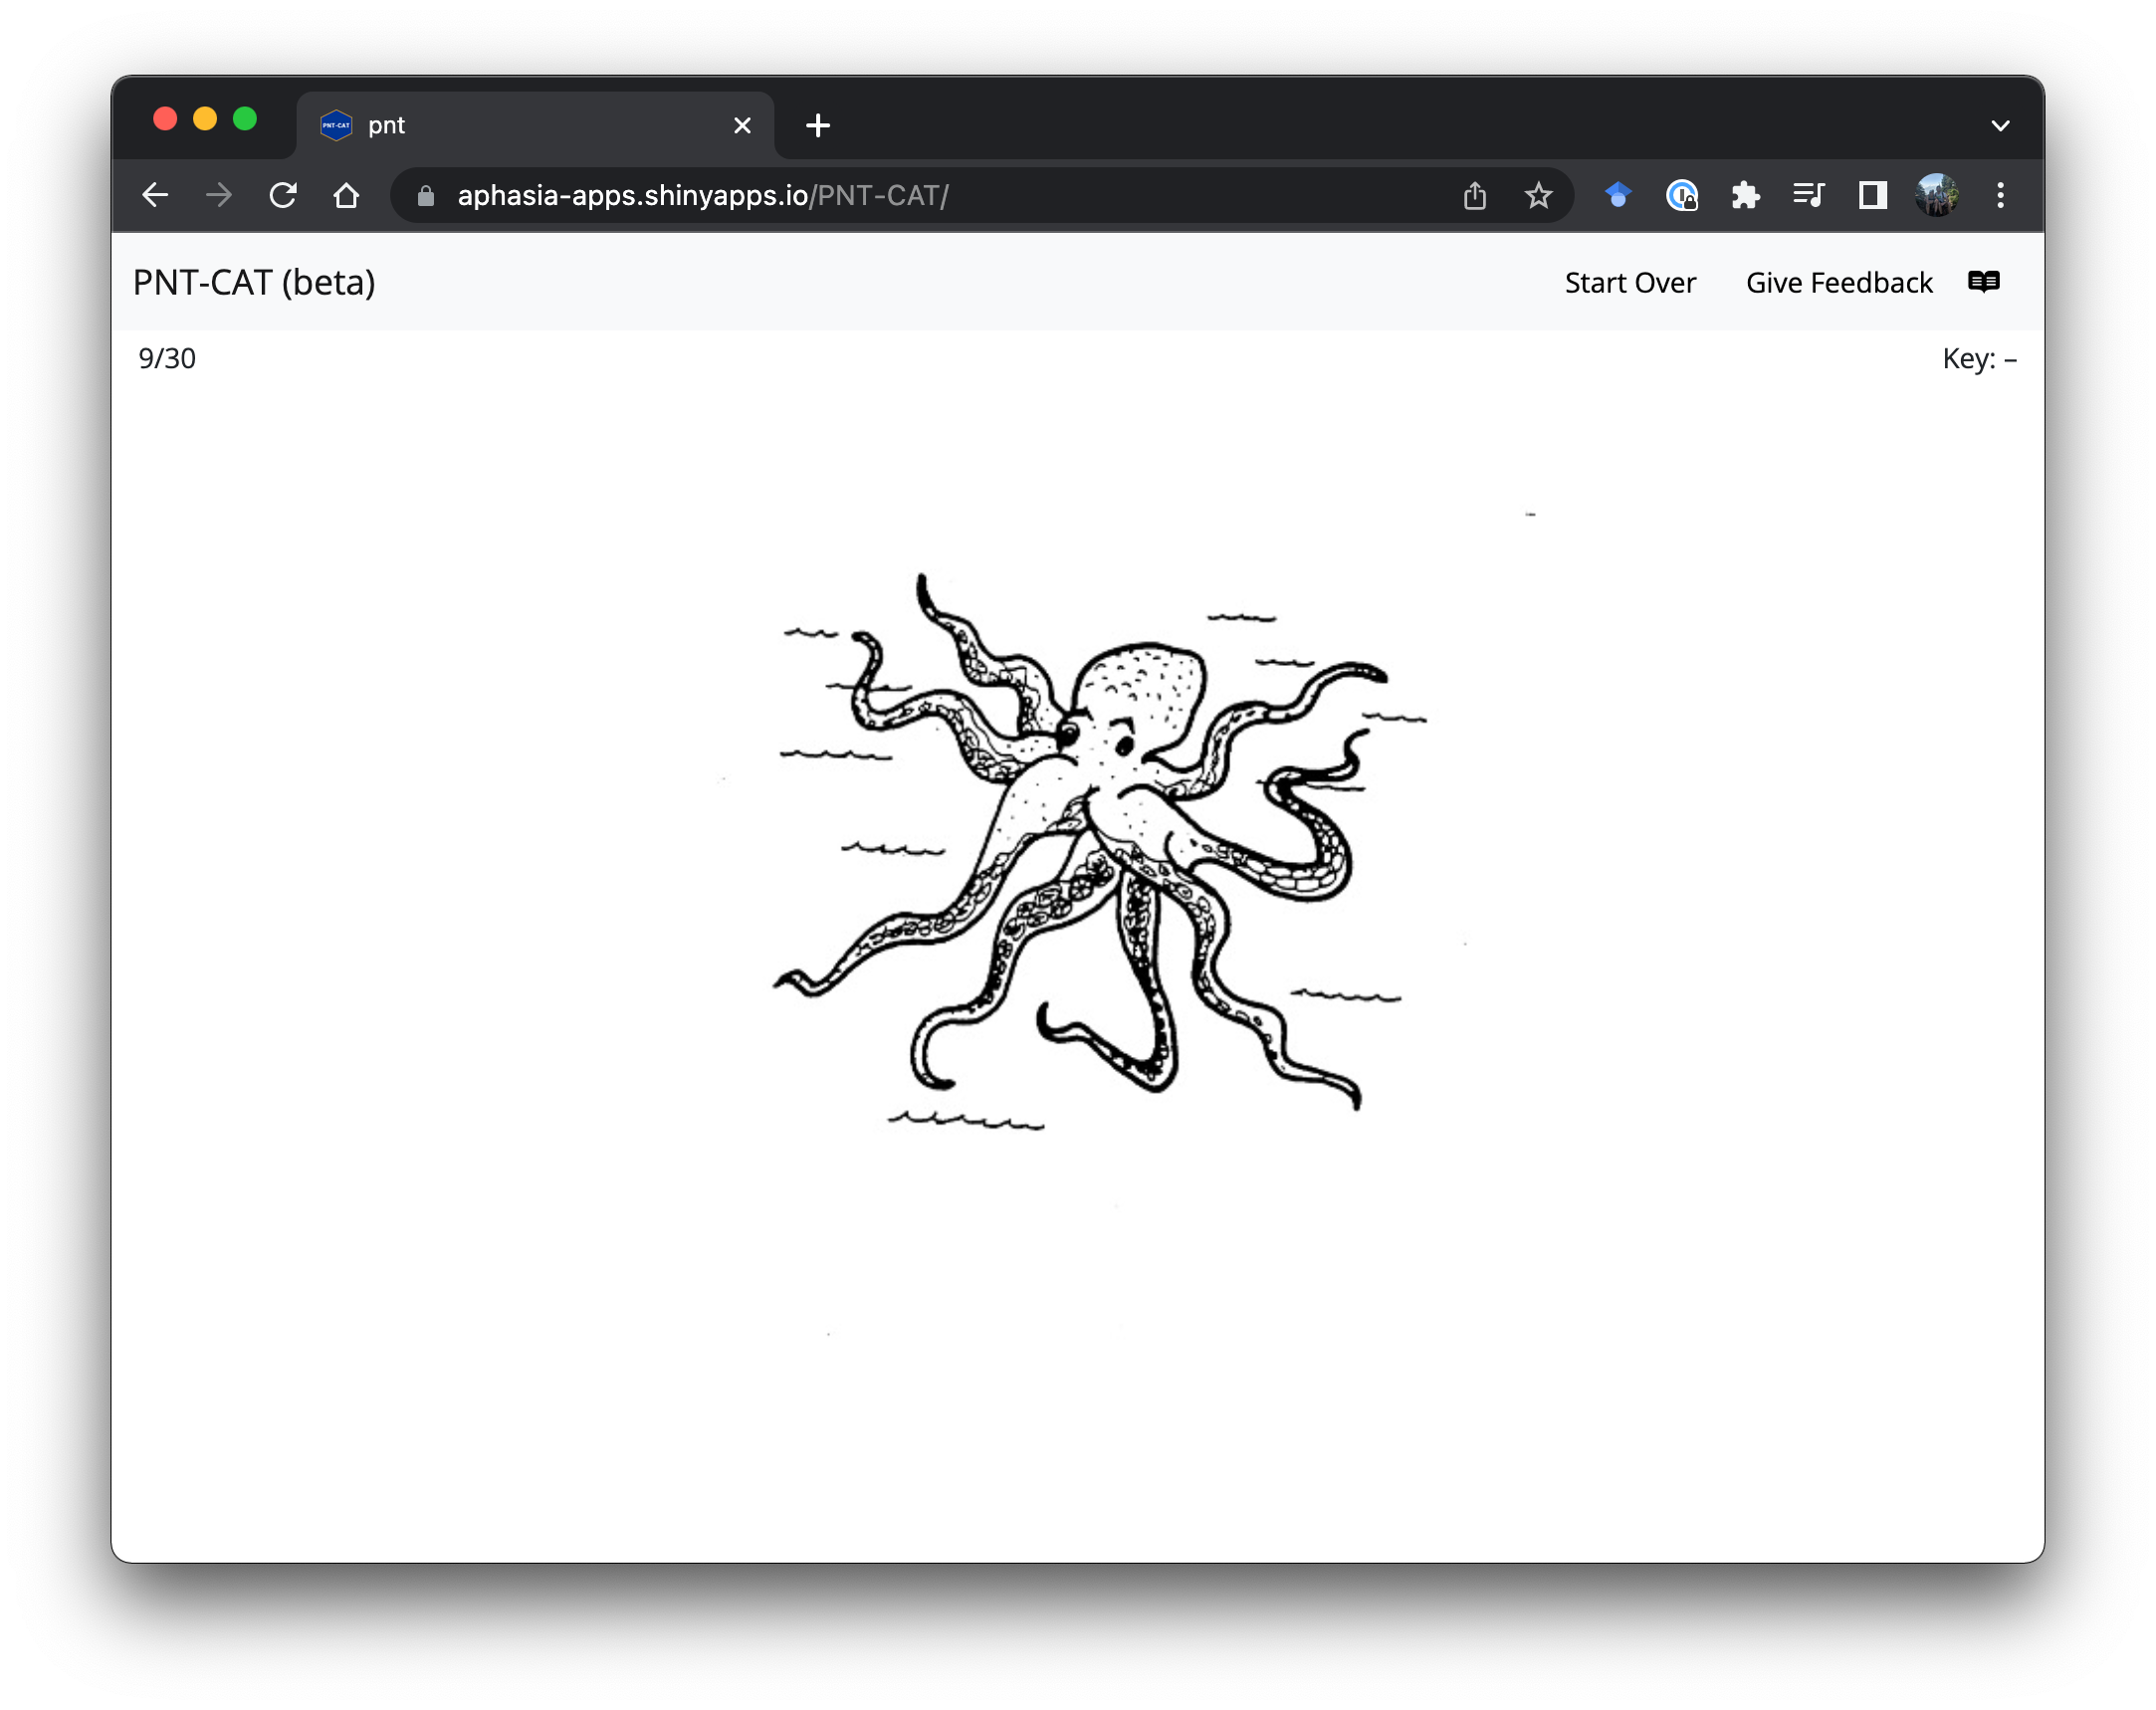Toggle the browser side panel icon

tap(1872, 195)
